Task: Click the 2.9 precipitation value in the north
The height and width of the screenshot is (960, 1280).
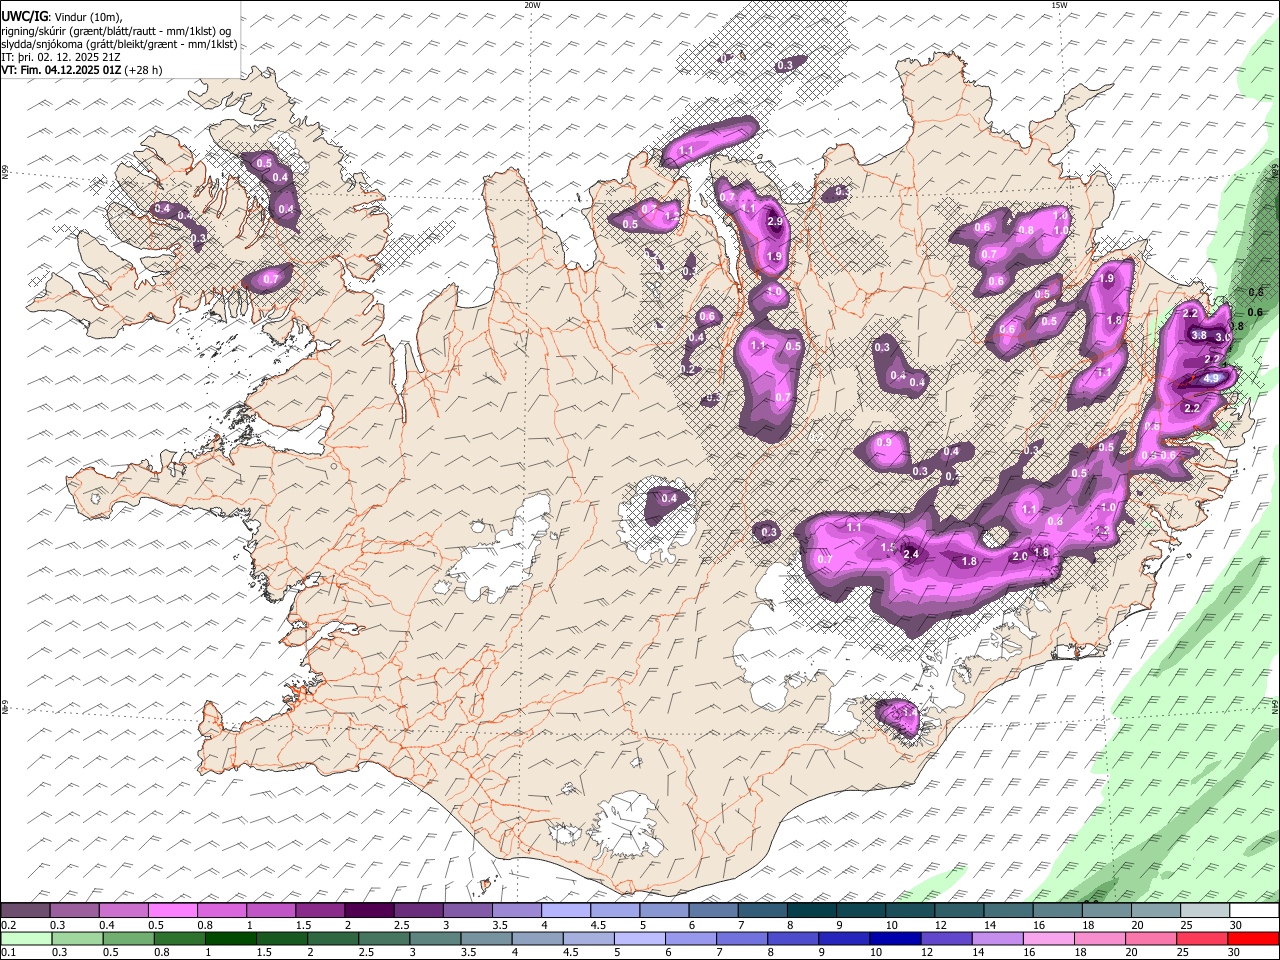Action: click(x=775, y=222)
